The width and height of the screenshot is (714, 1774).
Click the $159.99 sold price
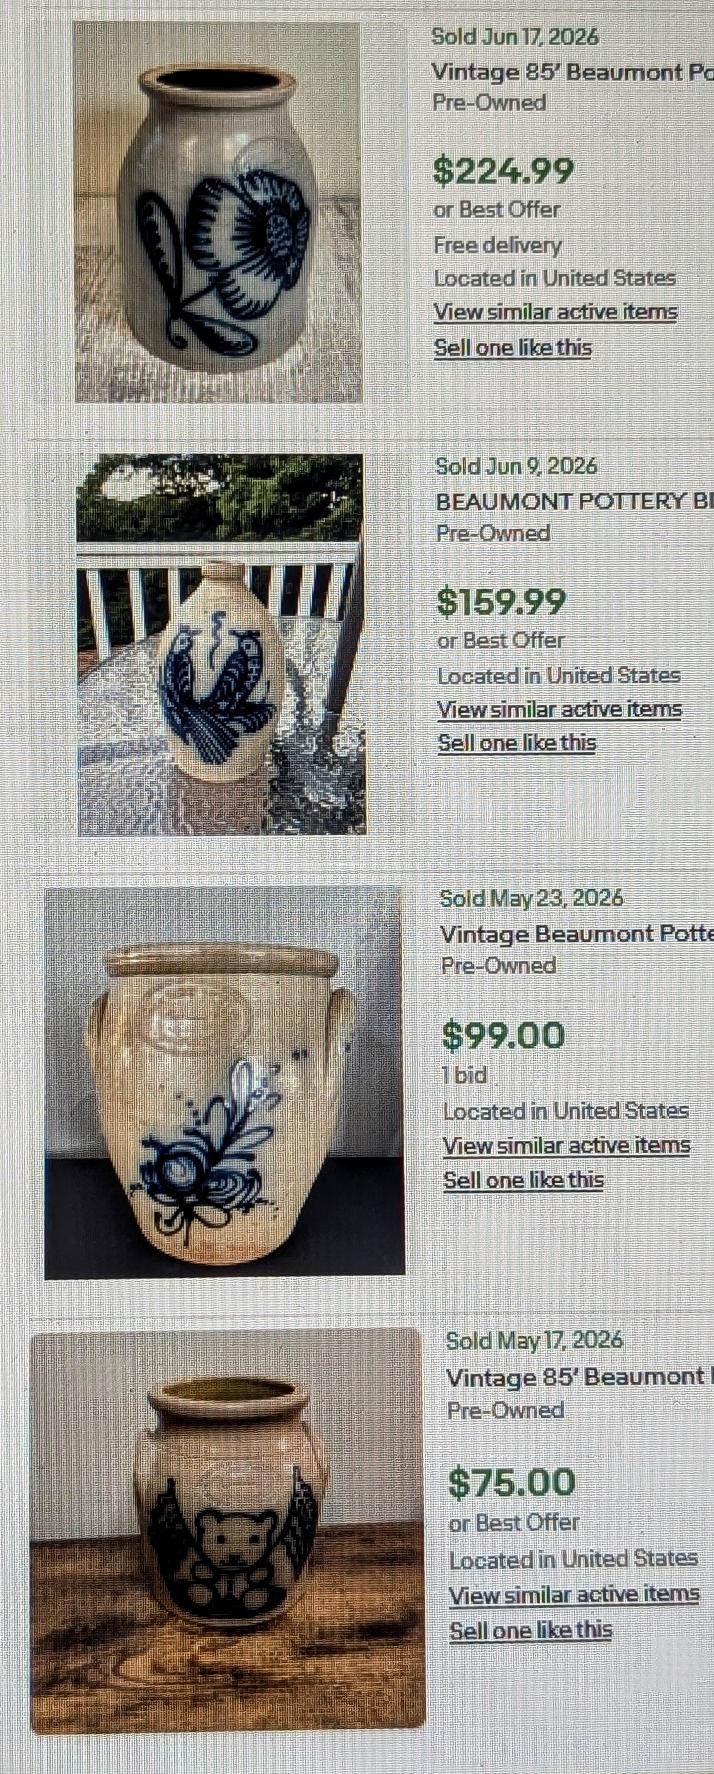coord(501,601)
